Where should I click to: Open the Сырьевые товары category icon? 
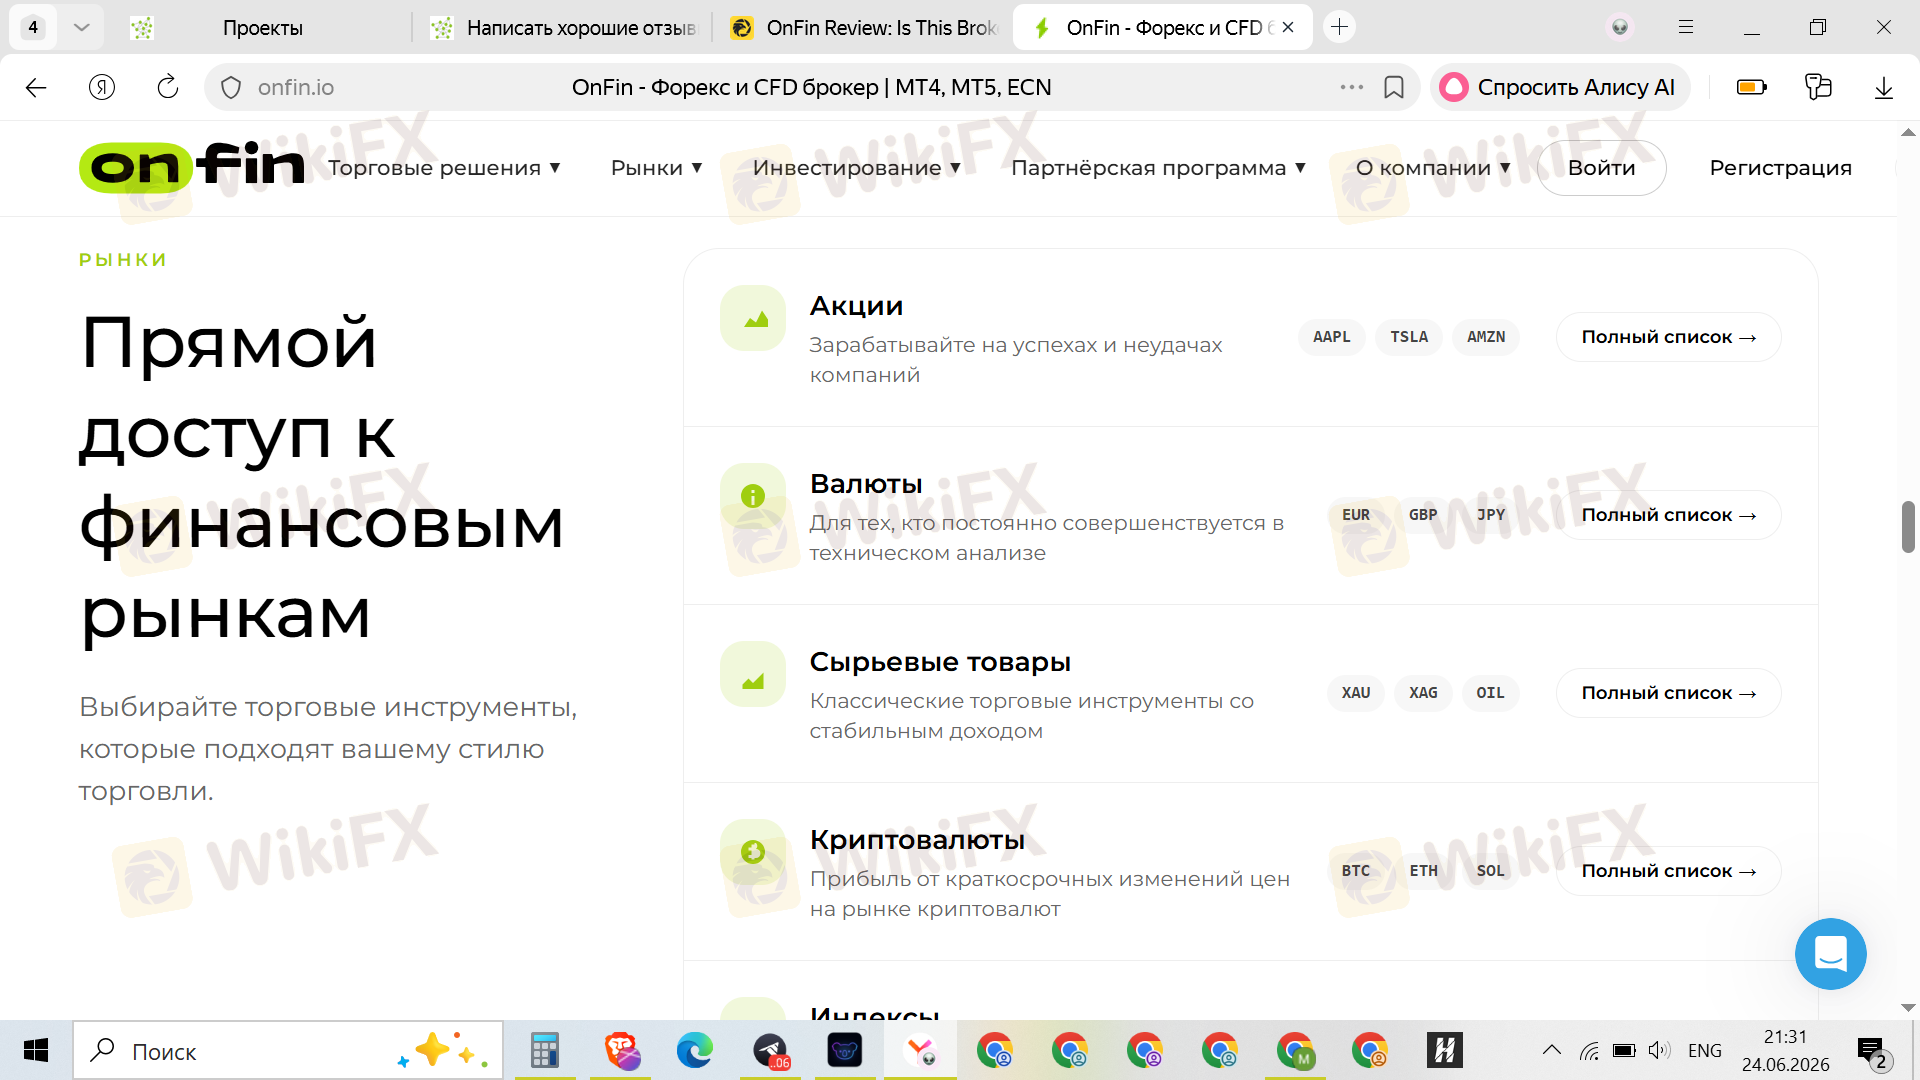click(753, 674)
